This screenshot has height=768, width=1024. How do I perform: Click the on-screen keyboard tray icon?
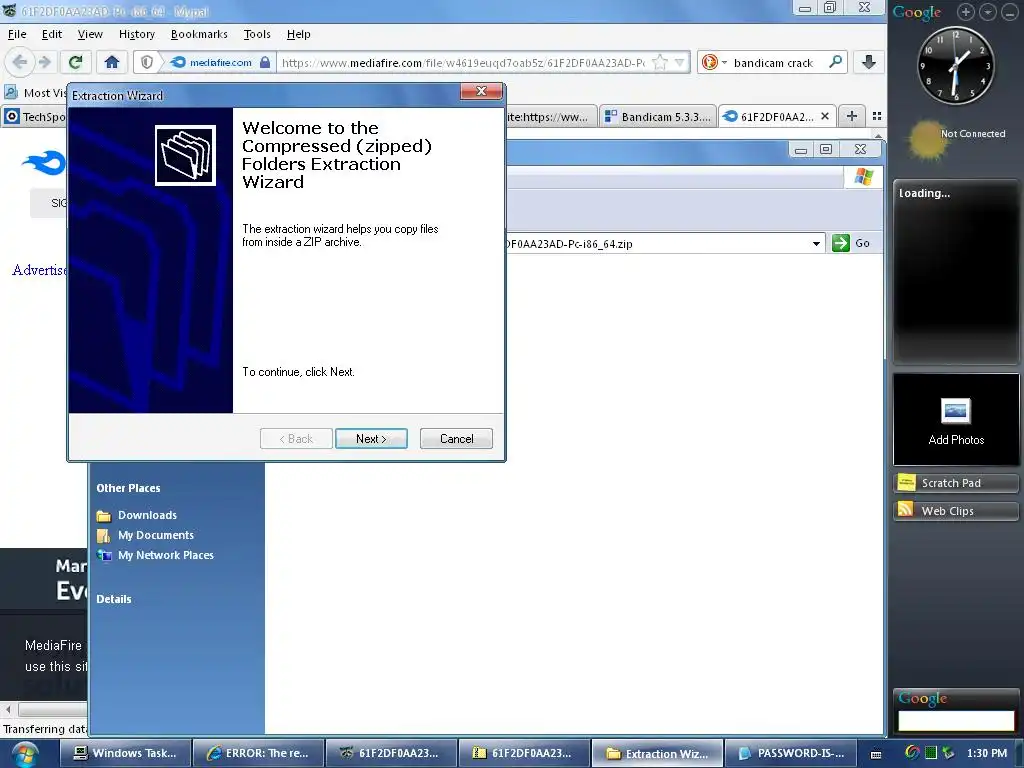[x=876, y=754]
